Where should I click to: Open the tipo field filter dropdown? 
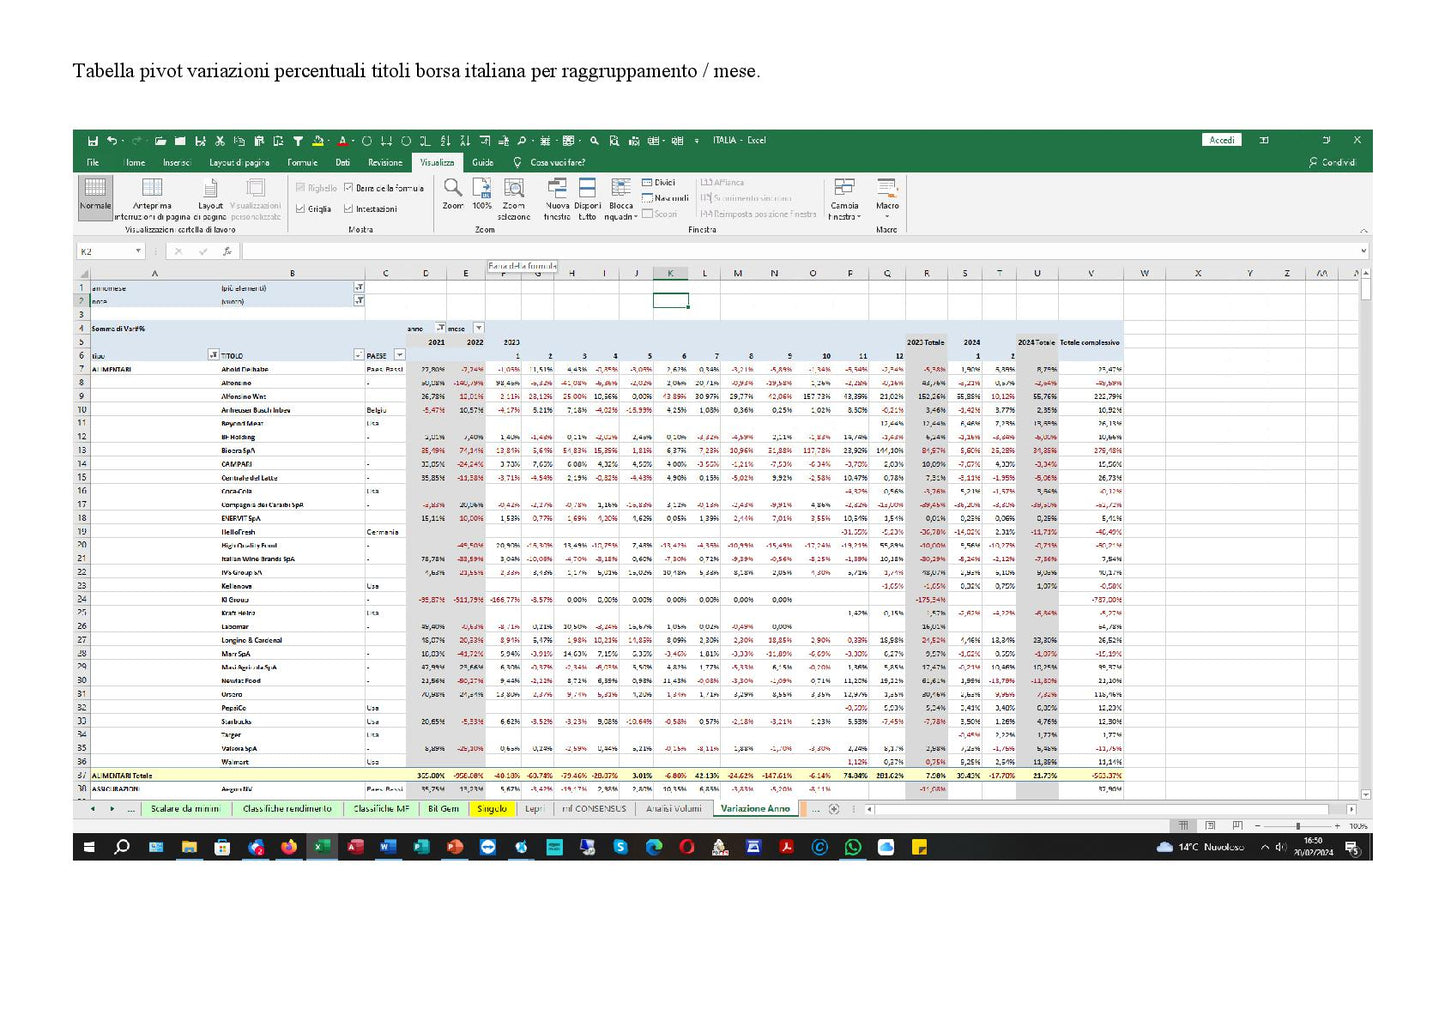click(213, 355)
